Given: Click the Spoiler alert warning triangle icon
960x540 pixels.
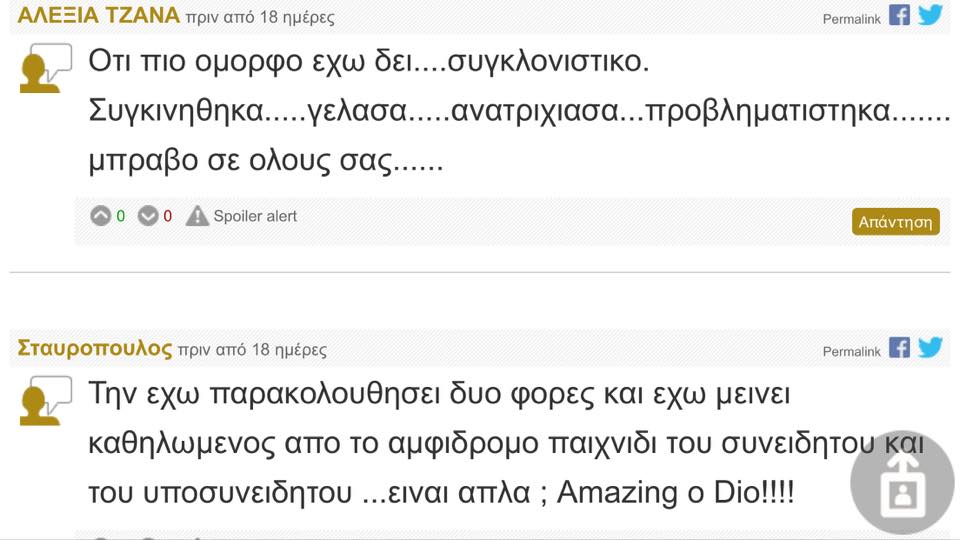Looking at the screenshot, I should click(197, 216).
